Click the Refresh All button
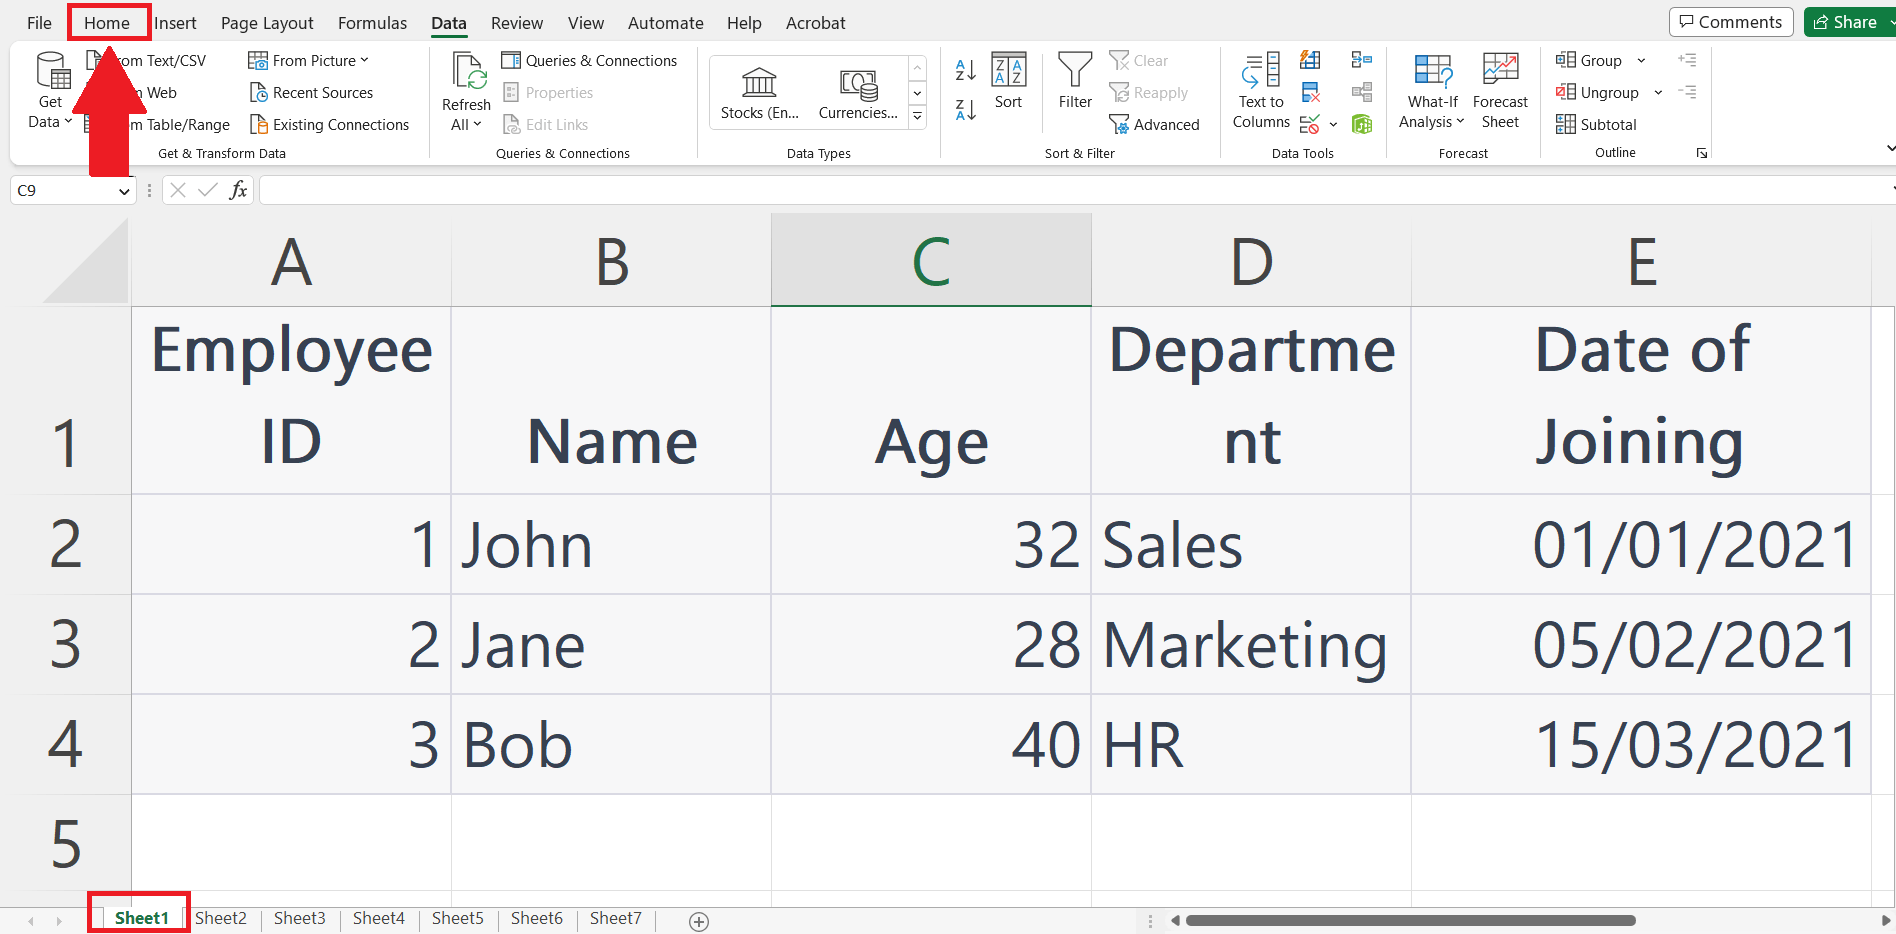Image resolution: width=1896 pixels, height=934 pixels. [x=465, y=90]
